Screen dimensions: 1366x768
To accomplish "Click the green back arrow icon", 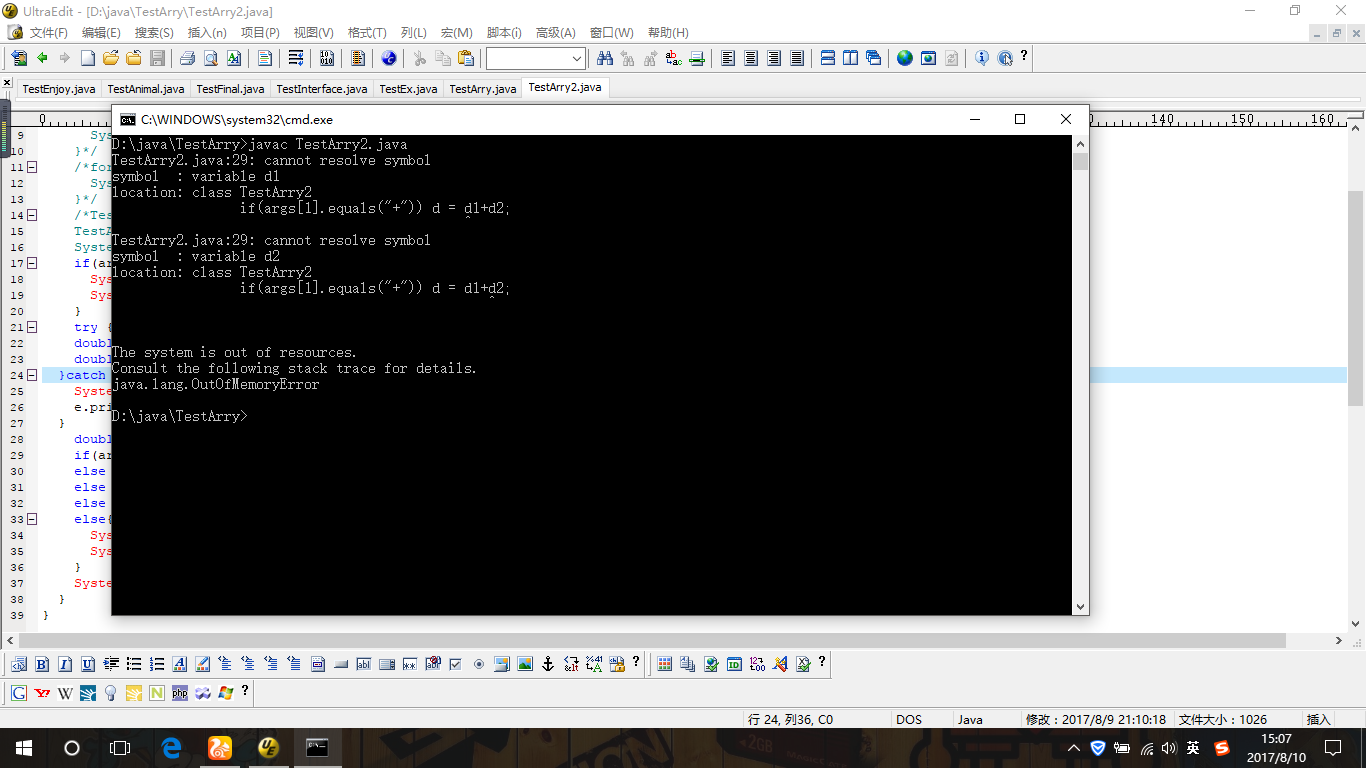I will [43, 58].
